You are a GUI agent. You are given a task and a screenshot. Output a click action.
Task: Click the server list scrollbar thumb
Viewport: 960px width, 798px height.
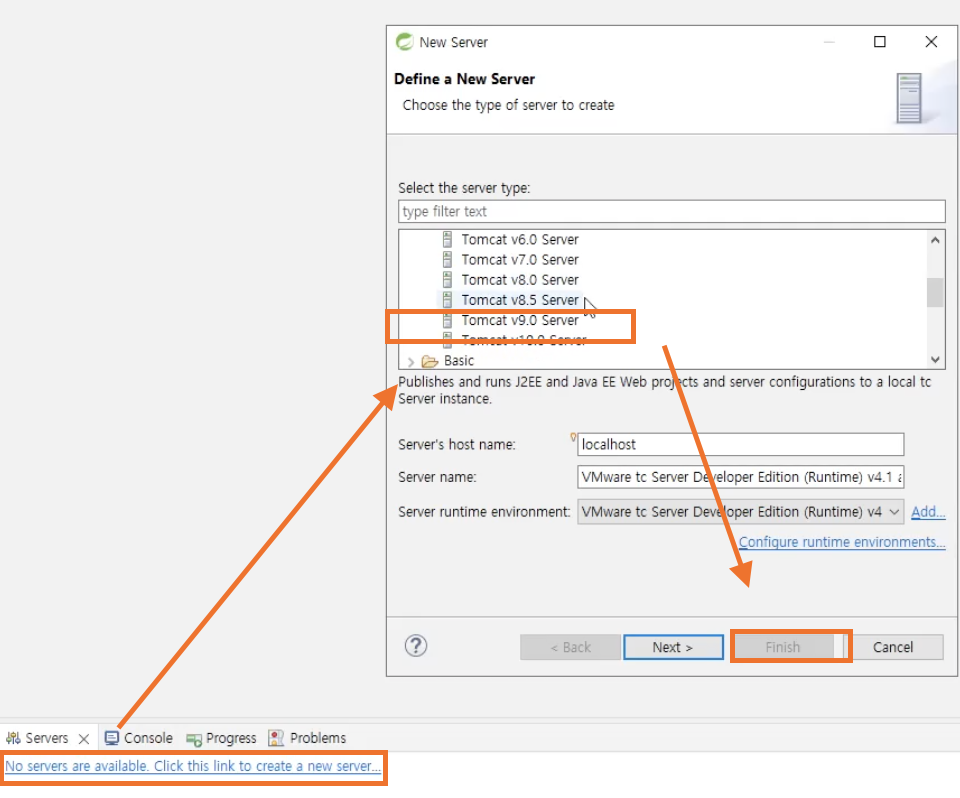coord(935,292)
